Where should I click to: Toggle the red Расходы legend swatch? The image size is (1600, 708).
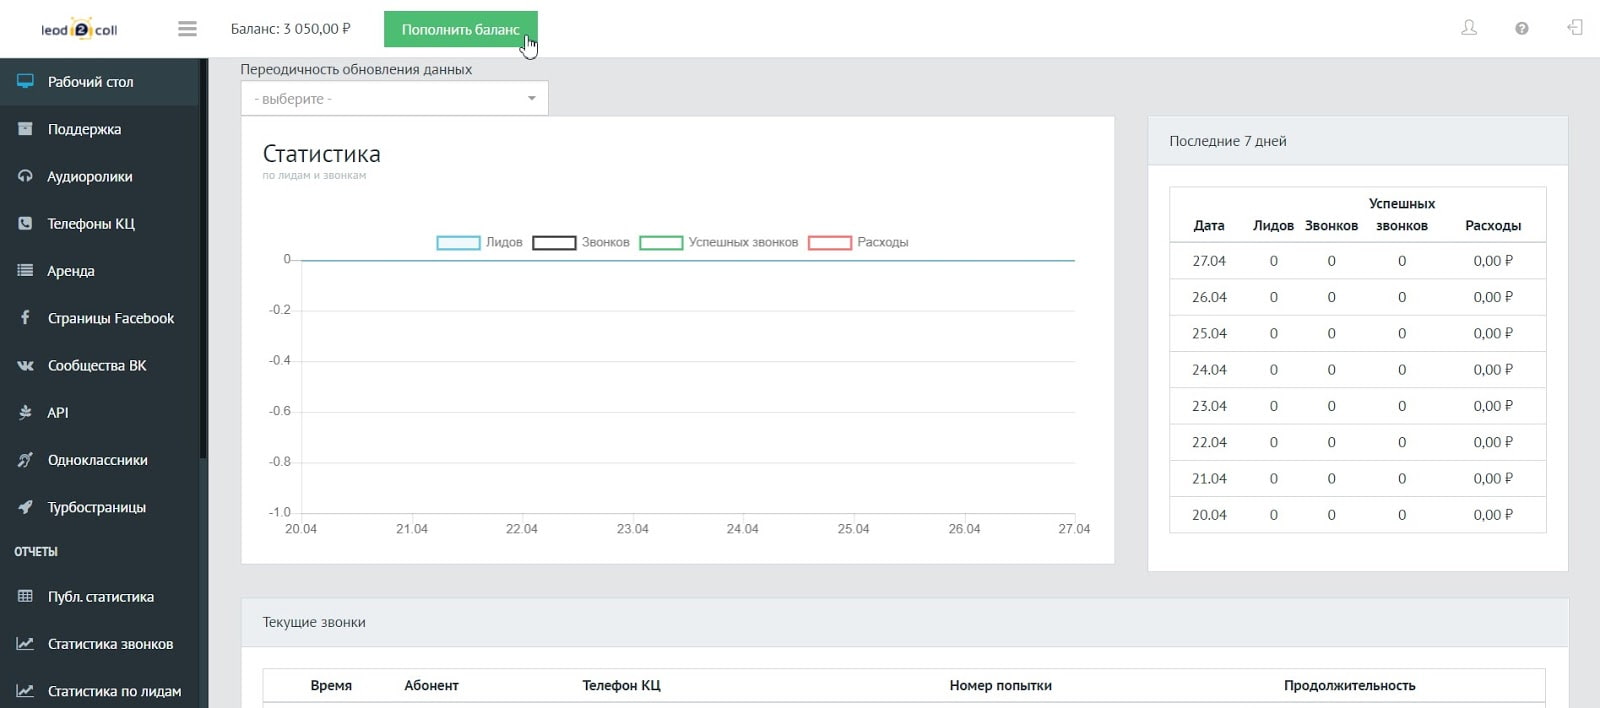[829, 243]
